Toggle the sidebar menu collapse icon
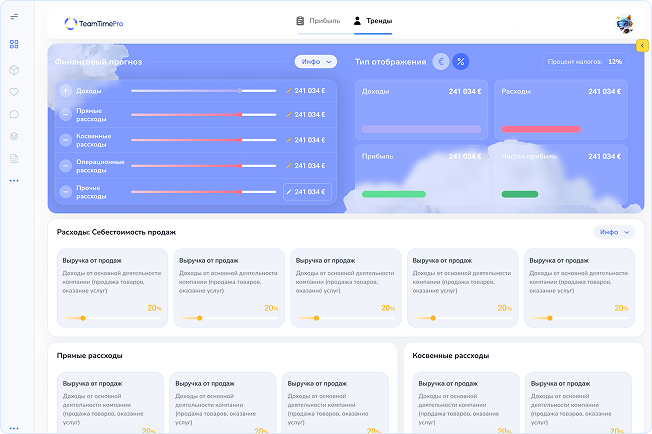652x434 pixels. (x=14, y=15)
